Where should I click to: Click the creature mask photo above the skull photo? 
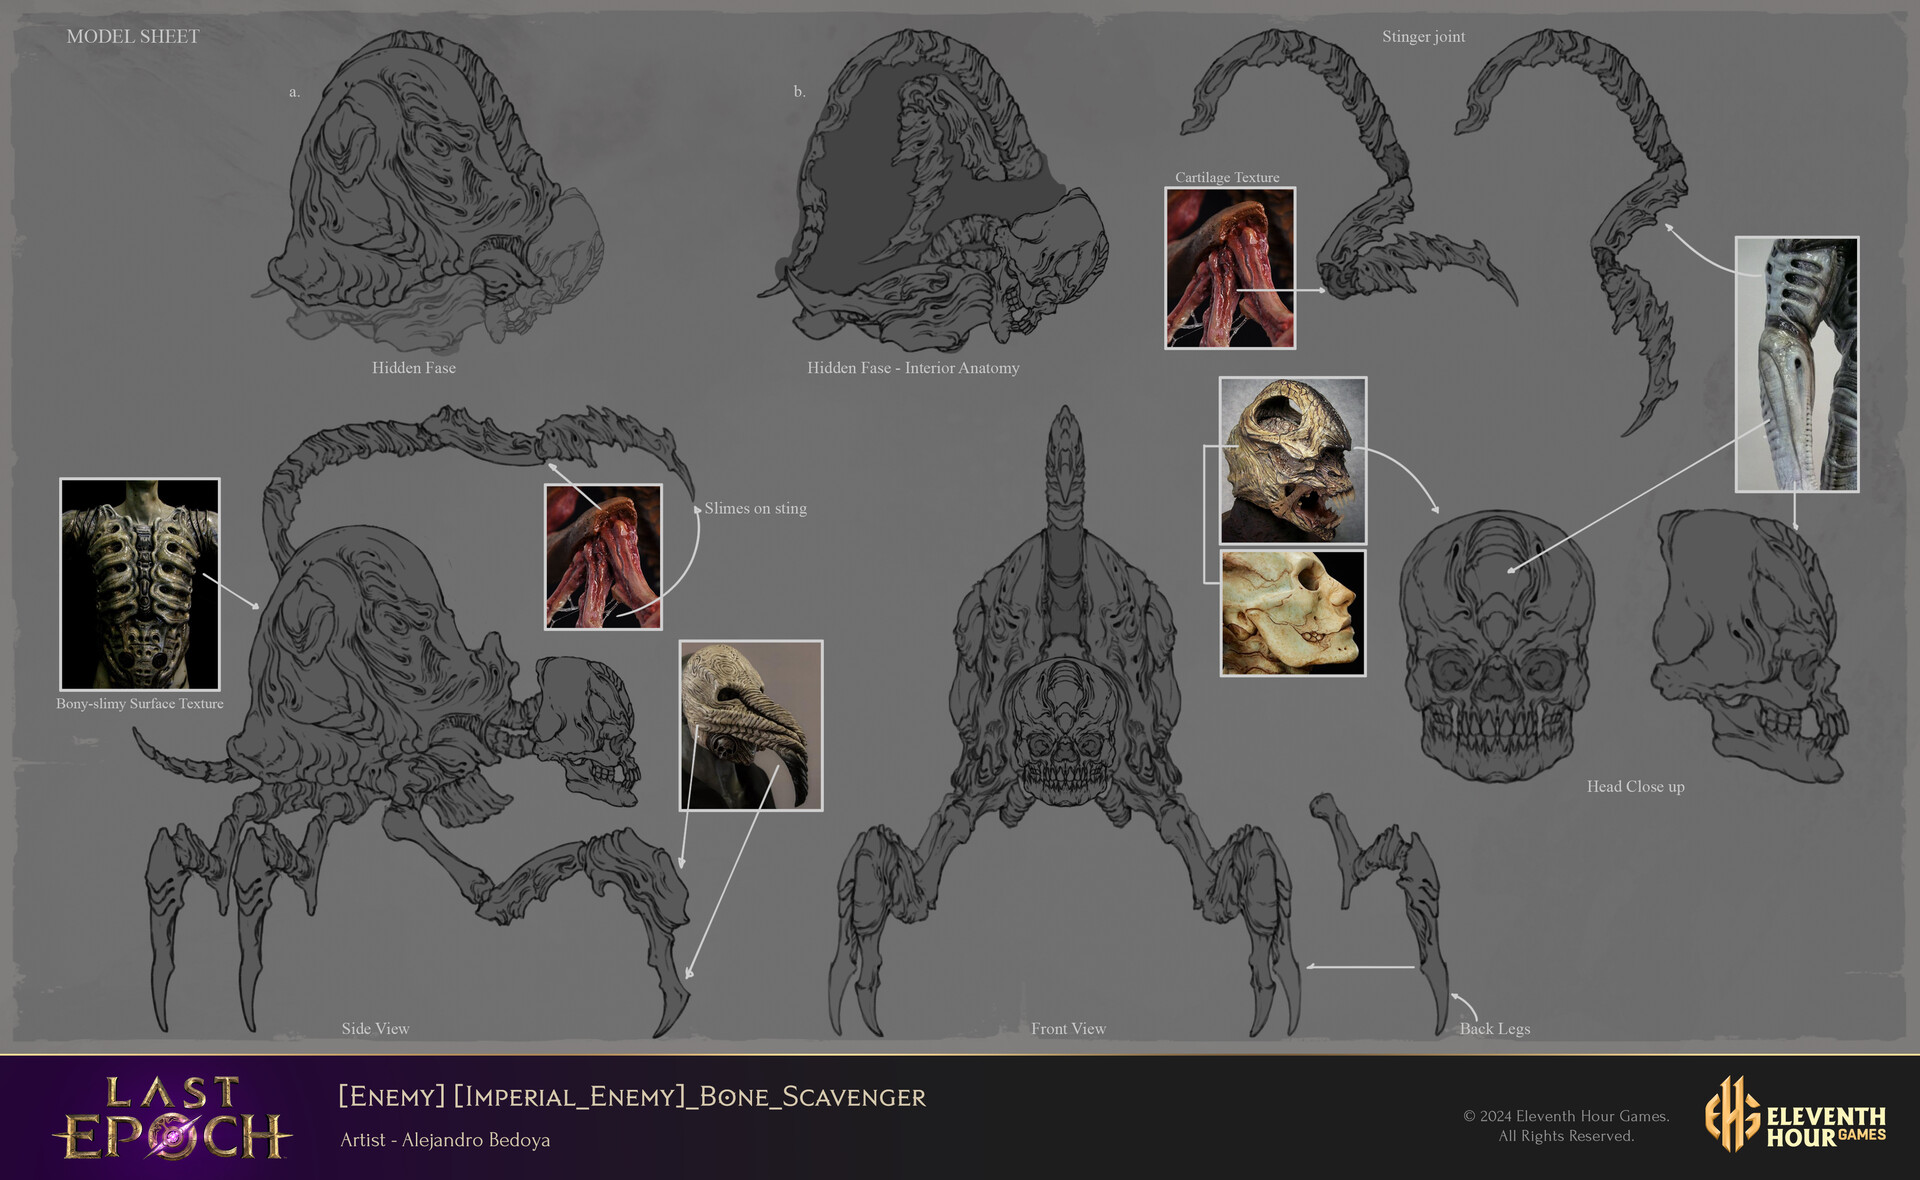point(1292,460)
